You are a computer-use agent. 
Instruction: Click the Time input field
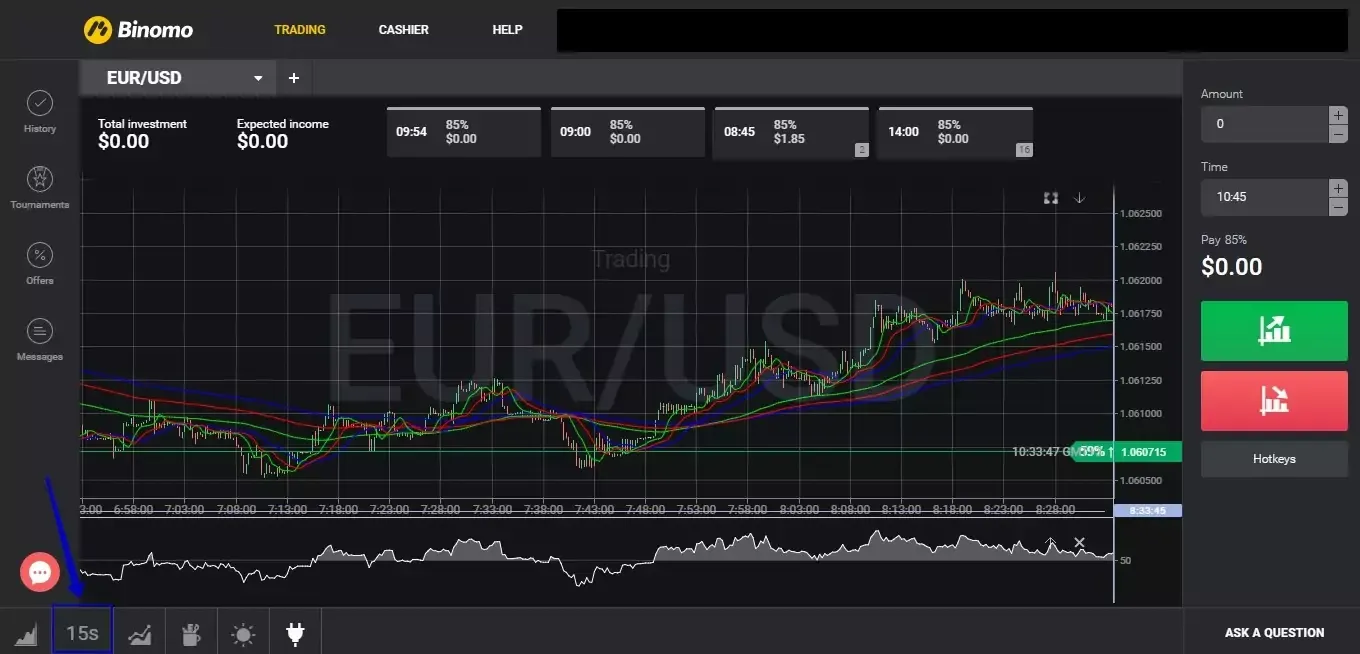coord(1265,197)
